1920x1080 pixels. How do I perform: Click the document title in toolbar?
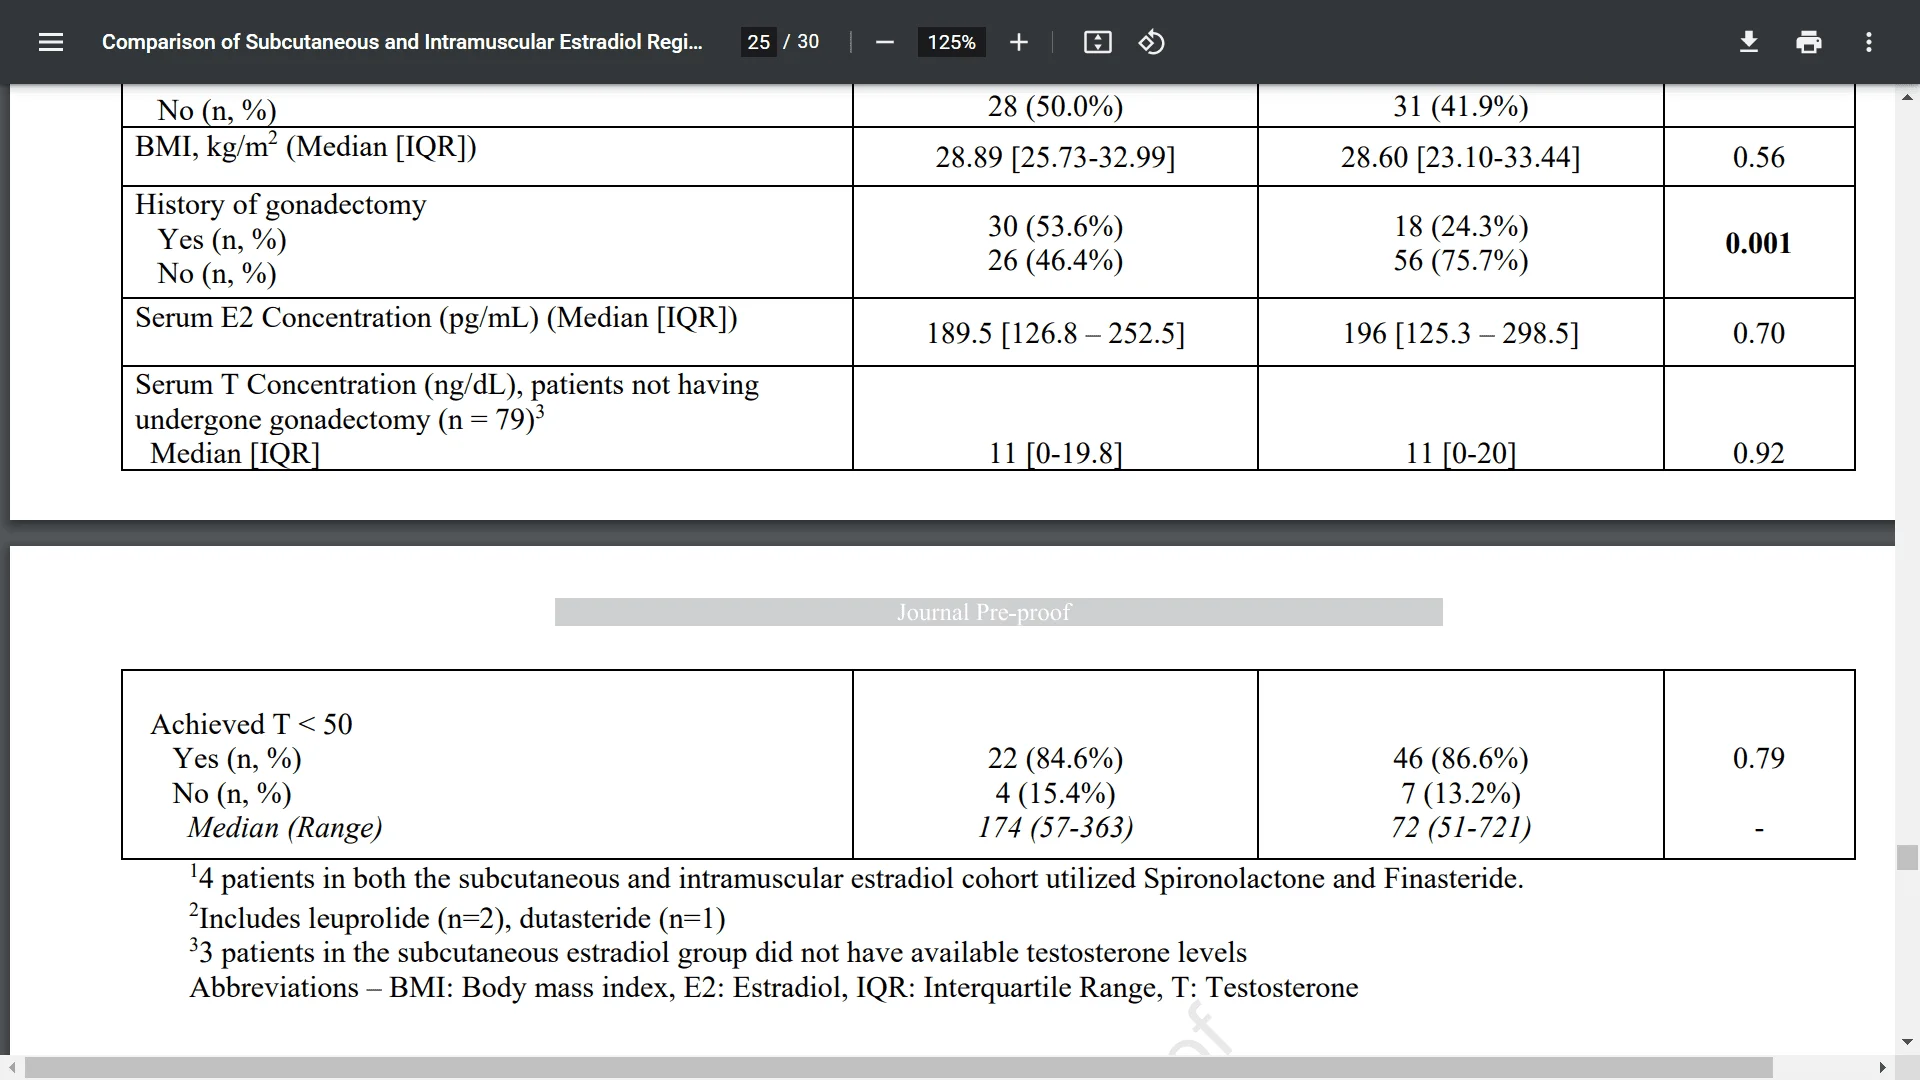click(402, 42)
